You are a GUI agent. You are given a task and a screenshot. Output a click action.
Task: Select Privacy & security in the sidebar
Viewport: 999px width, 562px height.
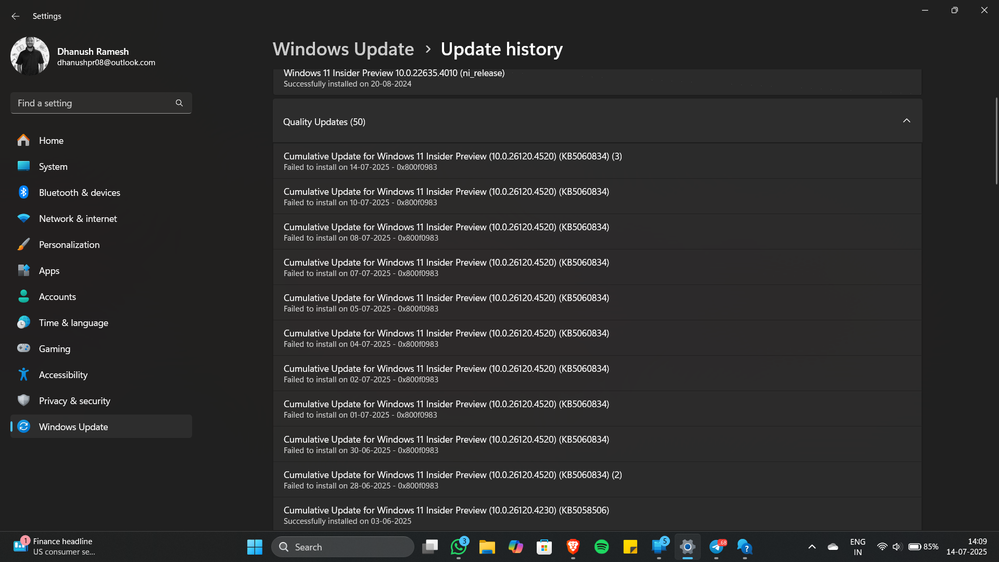pos(101,401)
